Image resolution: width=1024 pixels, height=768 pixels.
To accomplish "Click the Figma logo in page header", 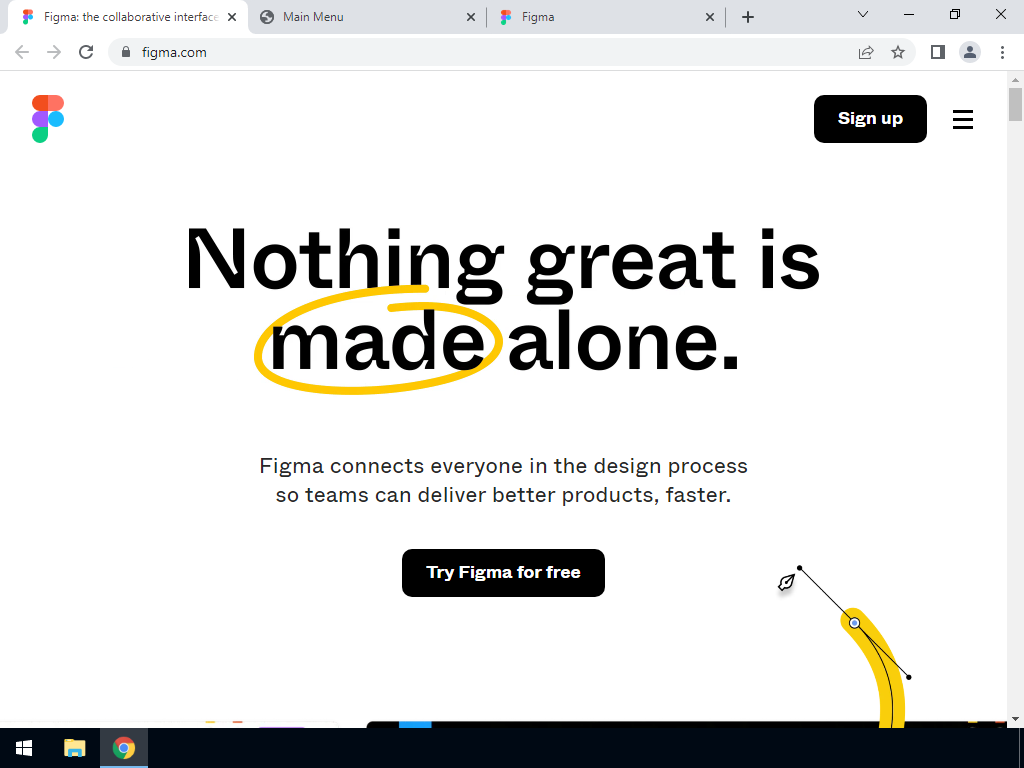I will [x=48, y=119].
